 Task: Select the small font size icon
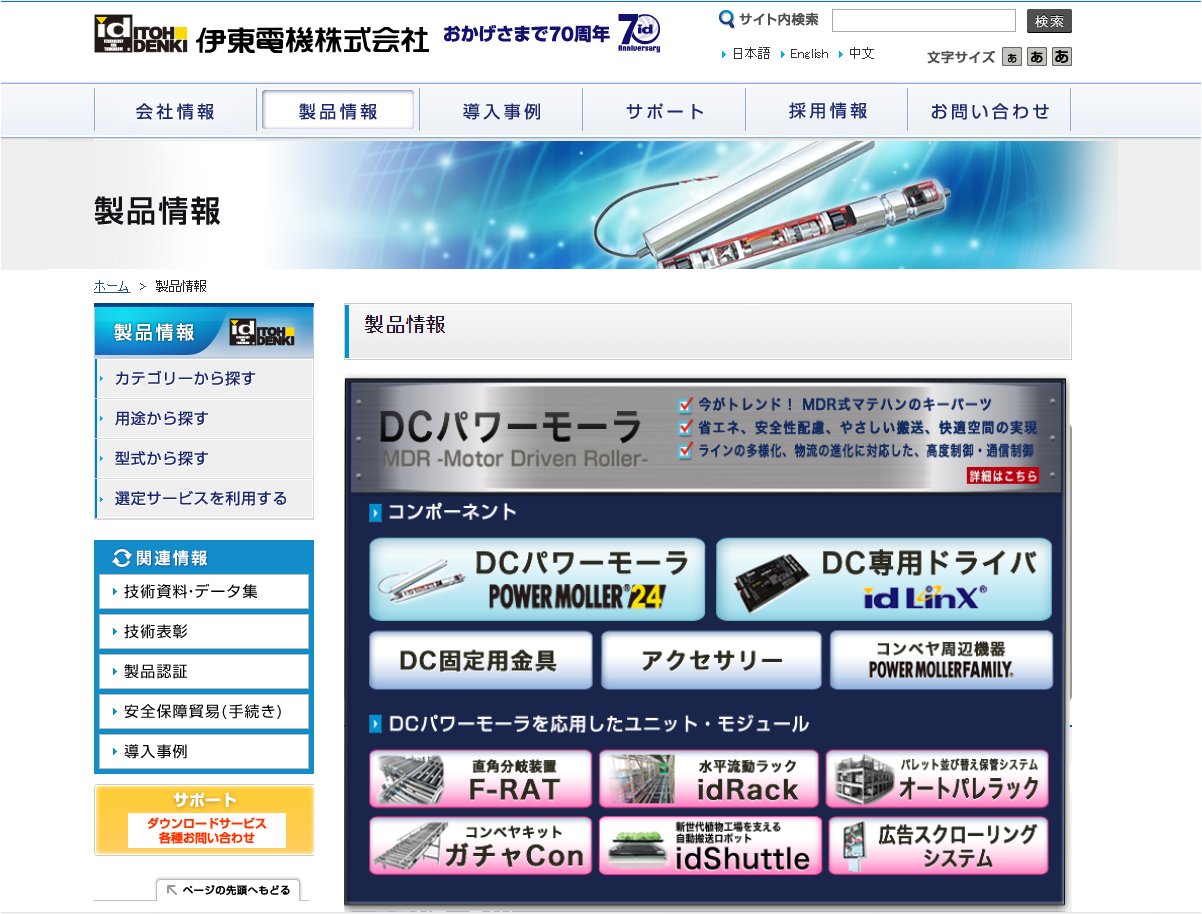coord(1012,57)
